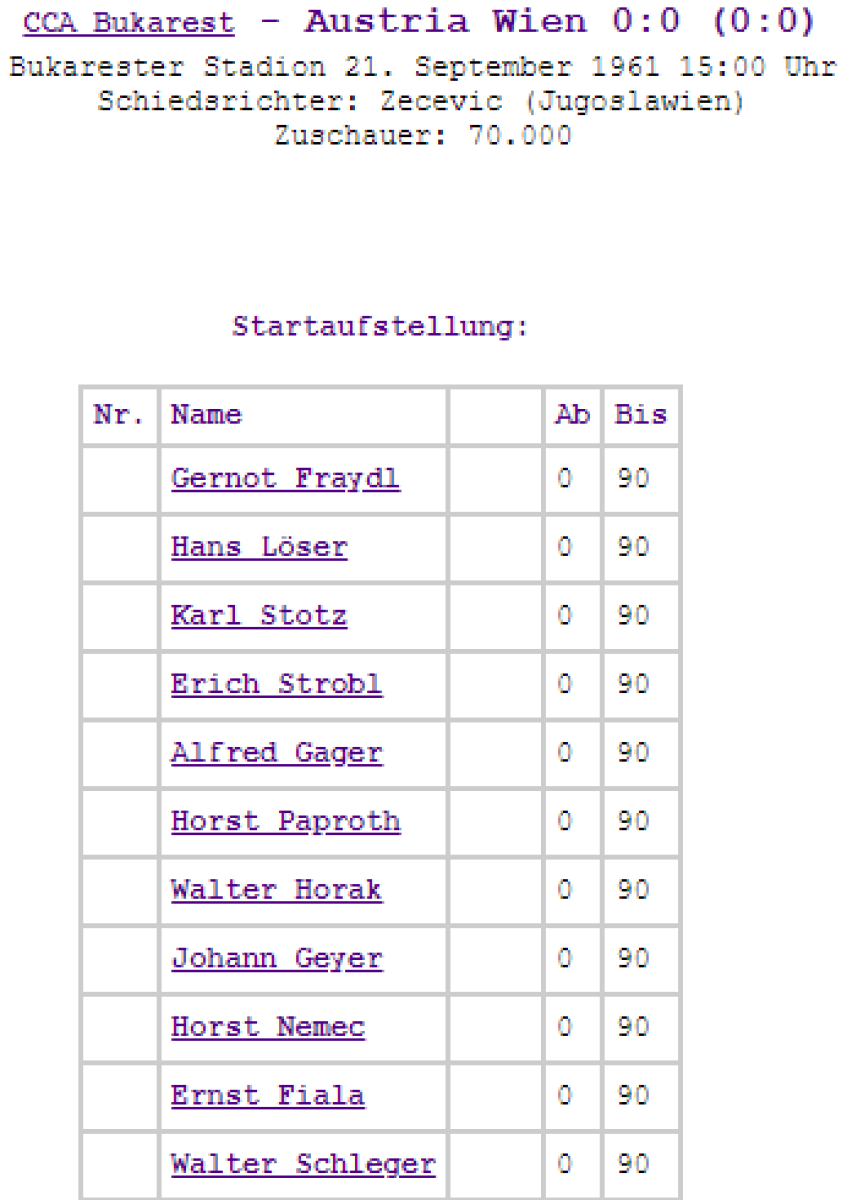Open the CCA Bukarest team link
The height and width of the screenshot is (1200, 847).
128,23
